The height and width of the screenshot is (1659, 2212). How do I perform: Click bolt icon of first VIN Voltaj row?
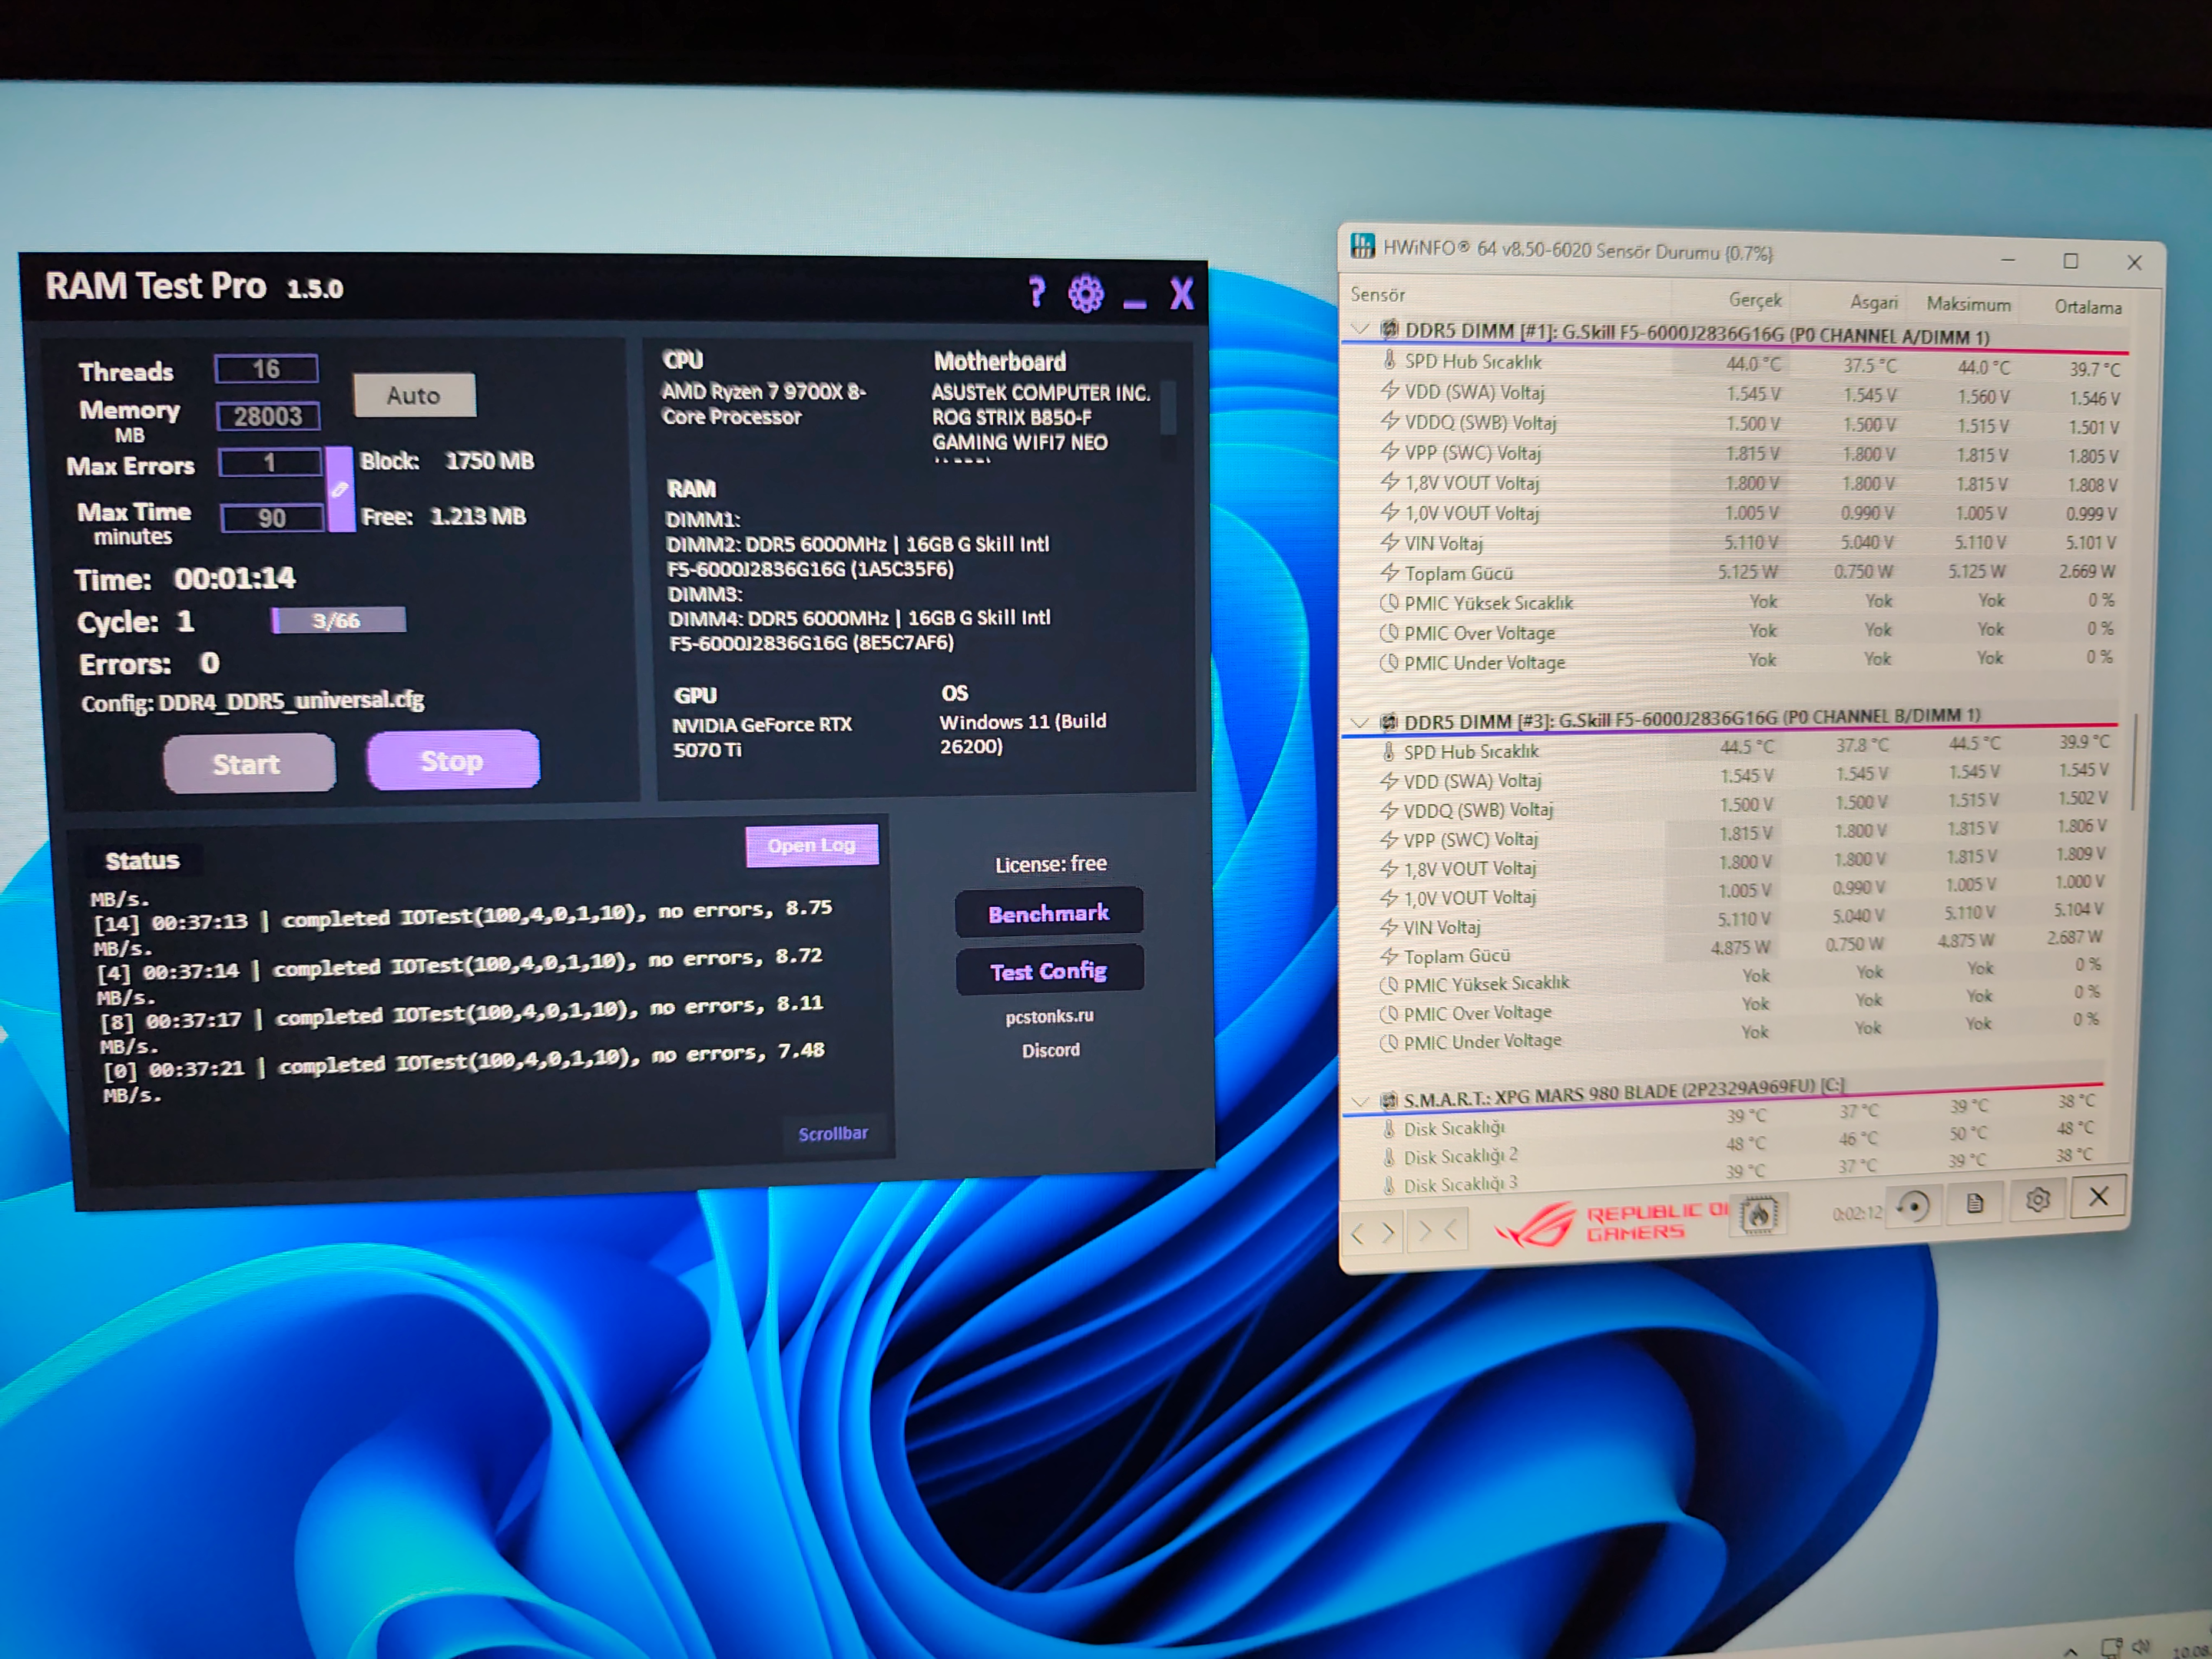coord(1389,542)
